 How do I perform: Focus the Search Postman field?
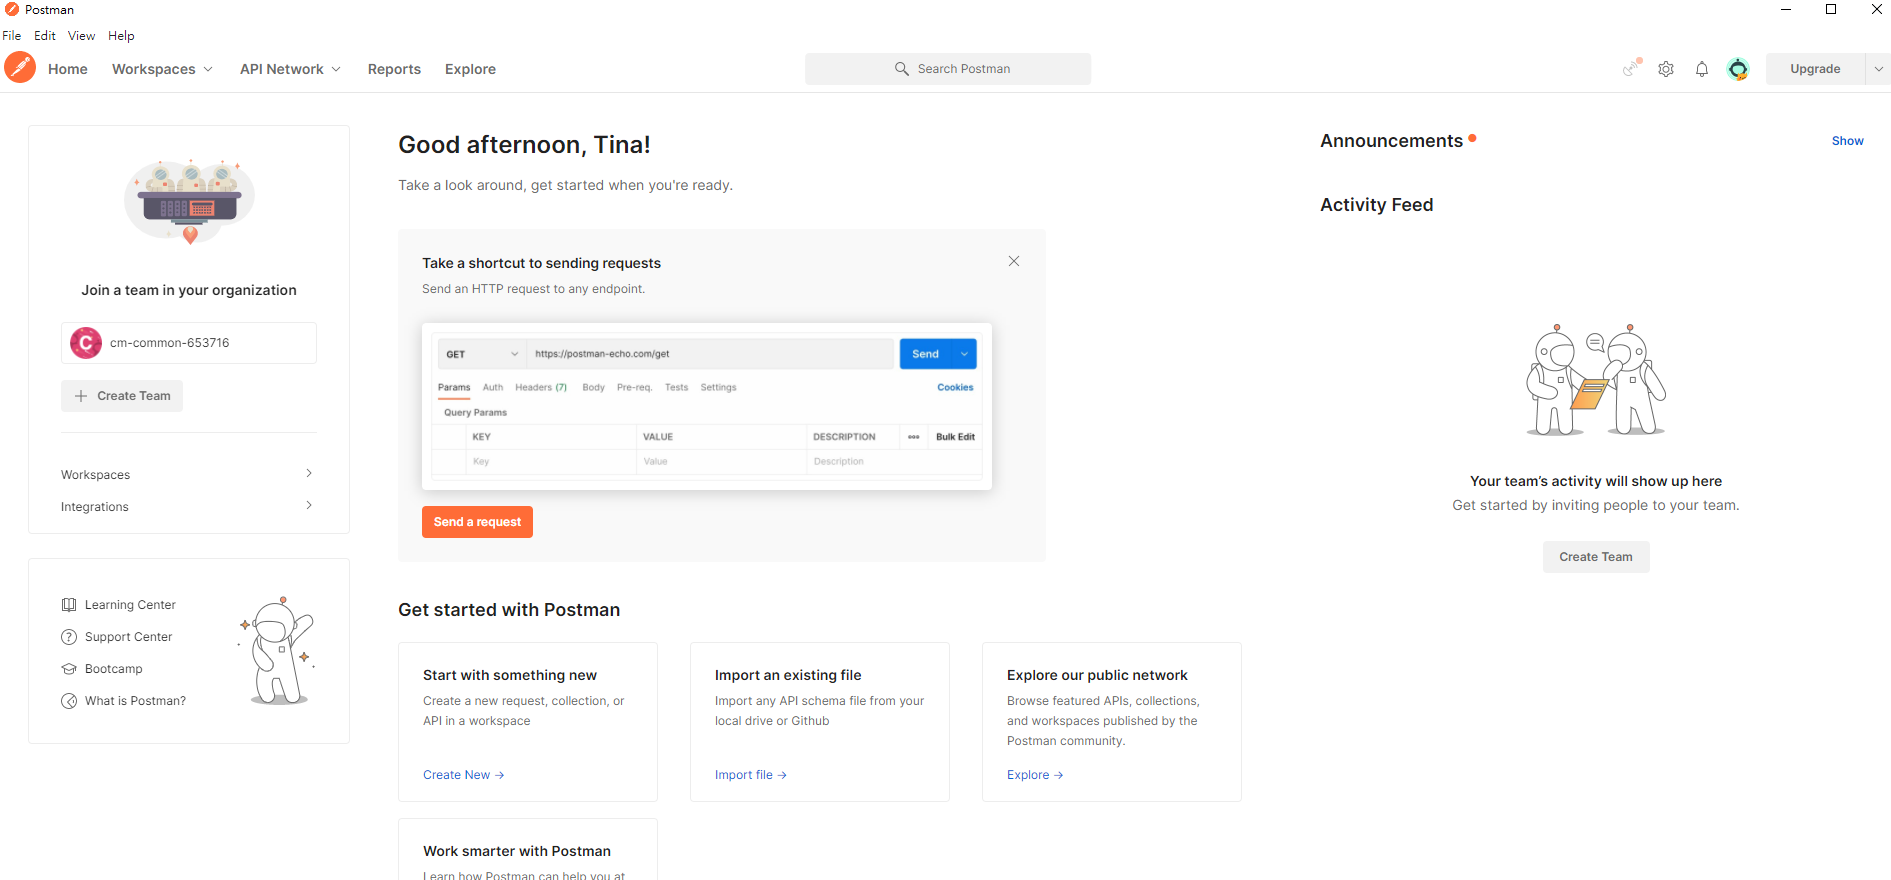pos(948,69)
